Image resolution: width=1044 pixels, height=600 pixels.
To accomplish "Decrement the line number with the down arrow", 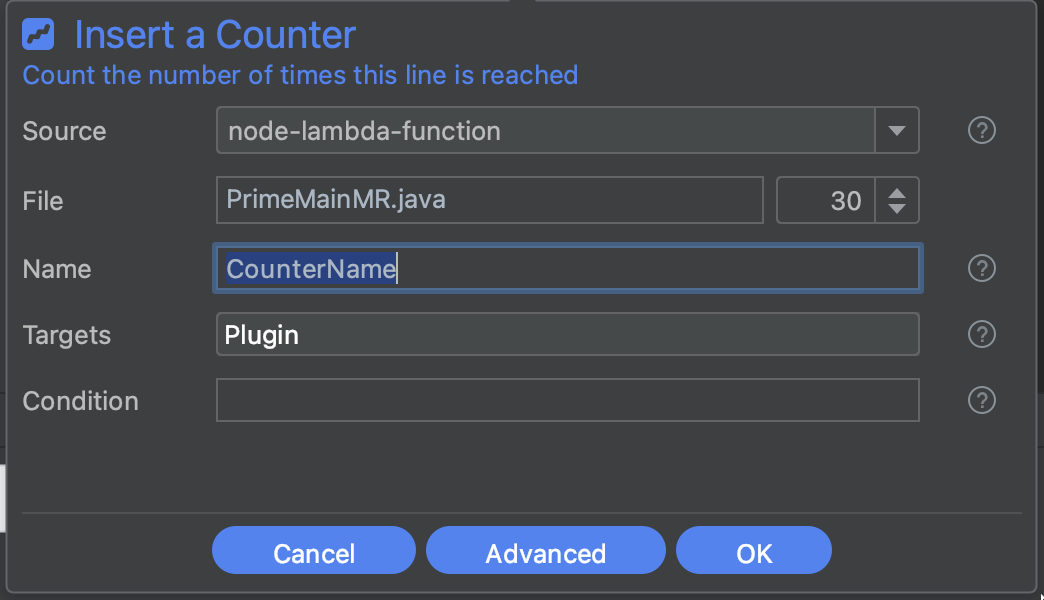I will pyautogui.click(x=897, y=209).
